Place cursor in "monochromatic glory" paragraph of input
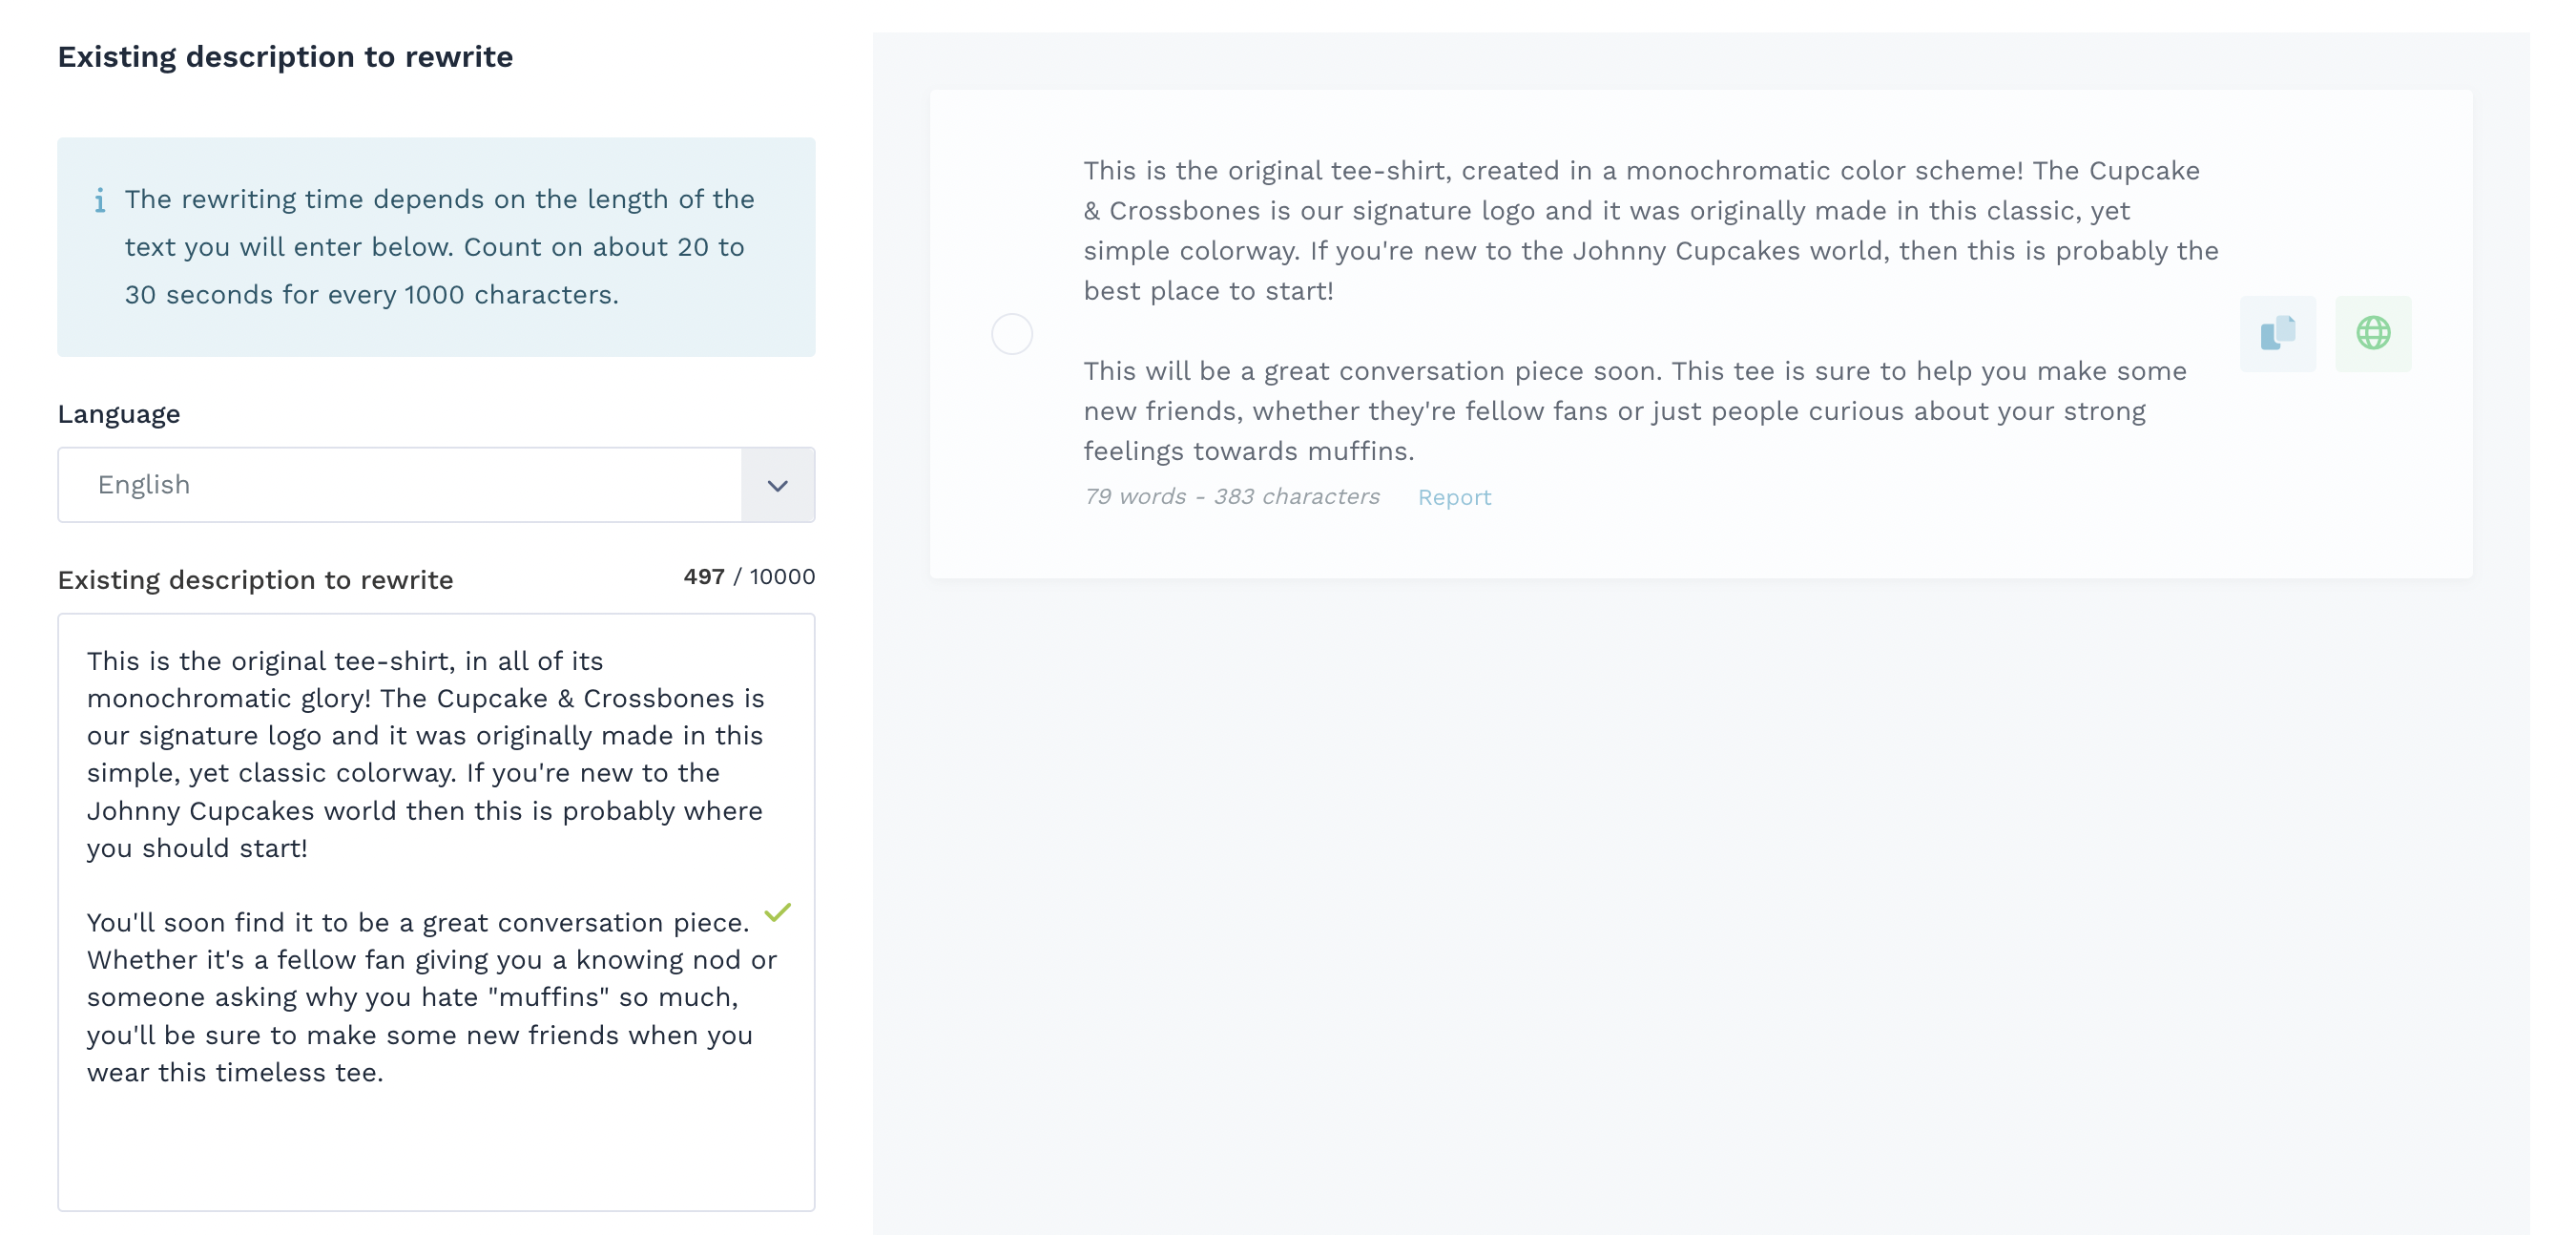2576x1235 pixels. coord(425,754)
